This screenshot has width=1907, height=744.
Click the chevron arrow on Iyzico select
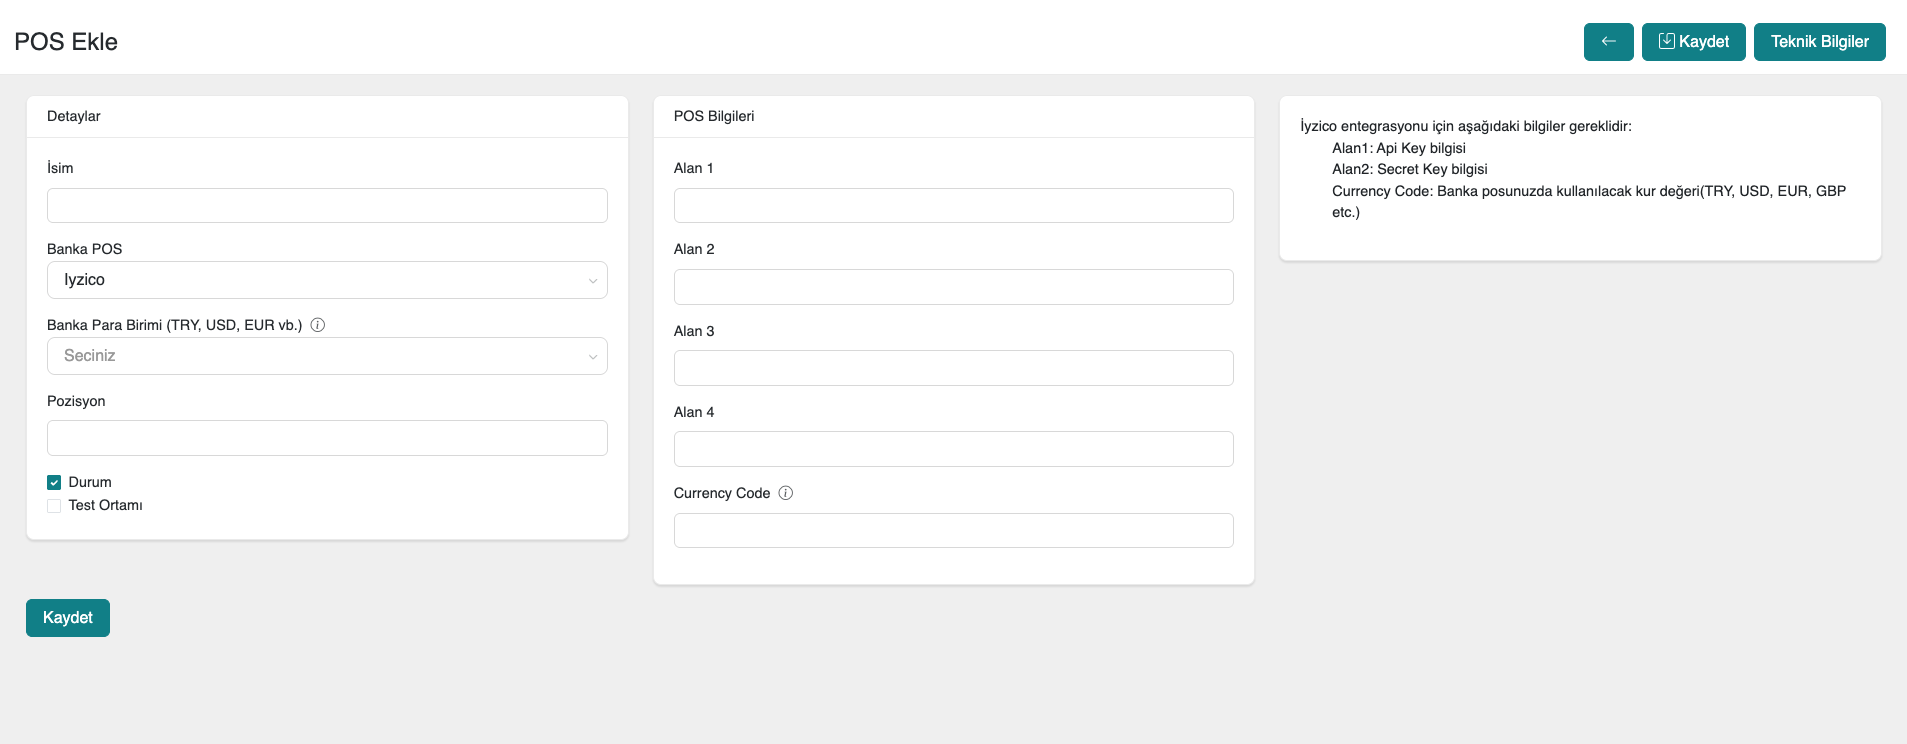pyautogui.click(x=593, y=281)
